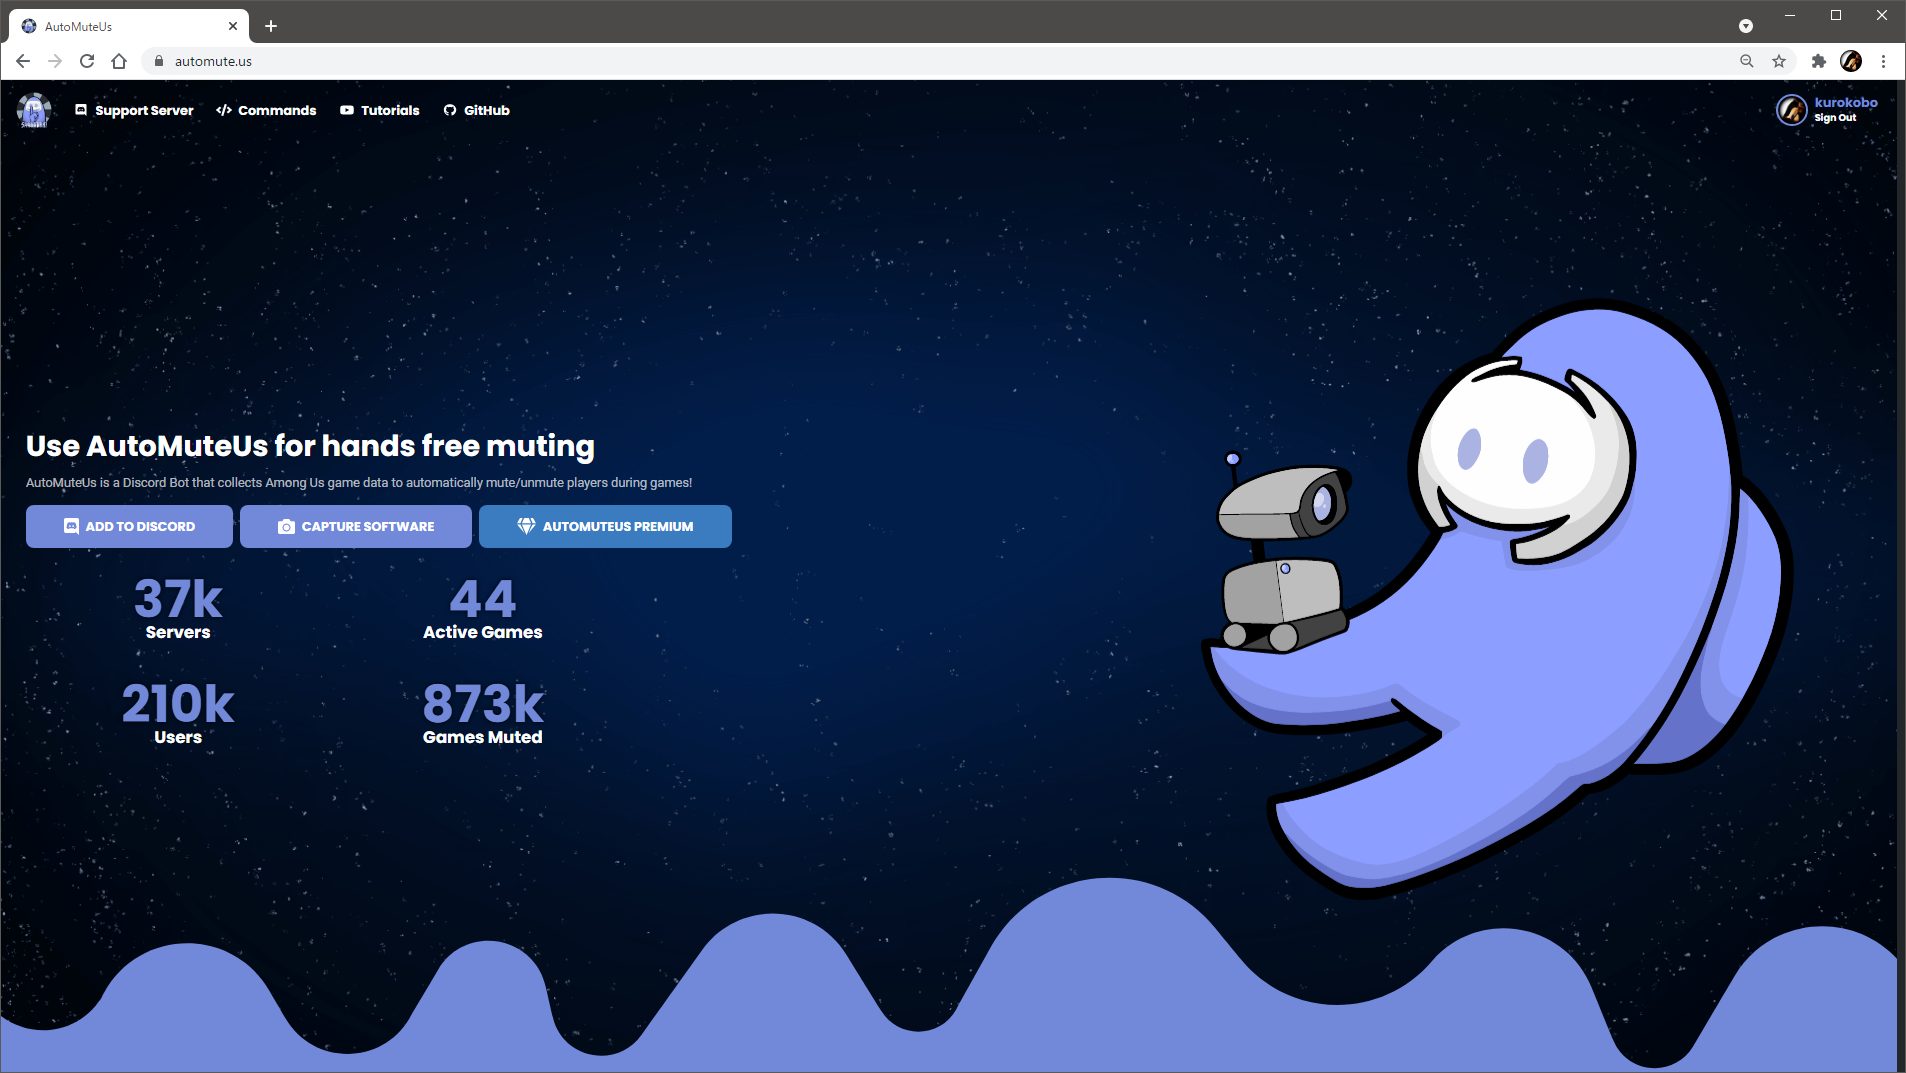This screenshot has width=1906, height=1073.
Task: Open the Chrome extensions puzzle icon
Action: pos(1819,61)
